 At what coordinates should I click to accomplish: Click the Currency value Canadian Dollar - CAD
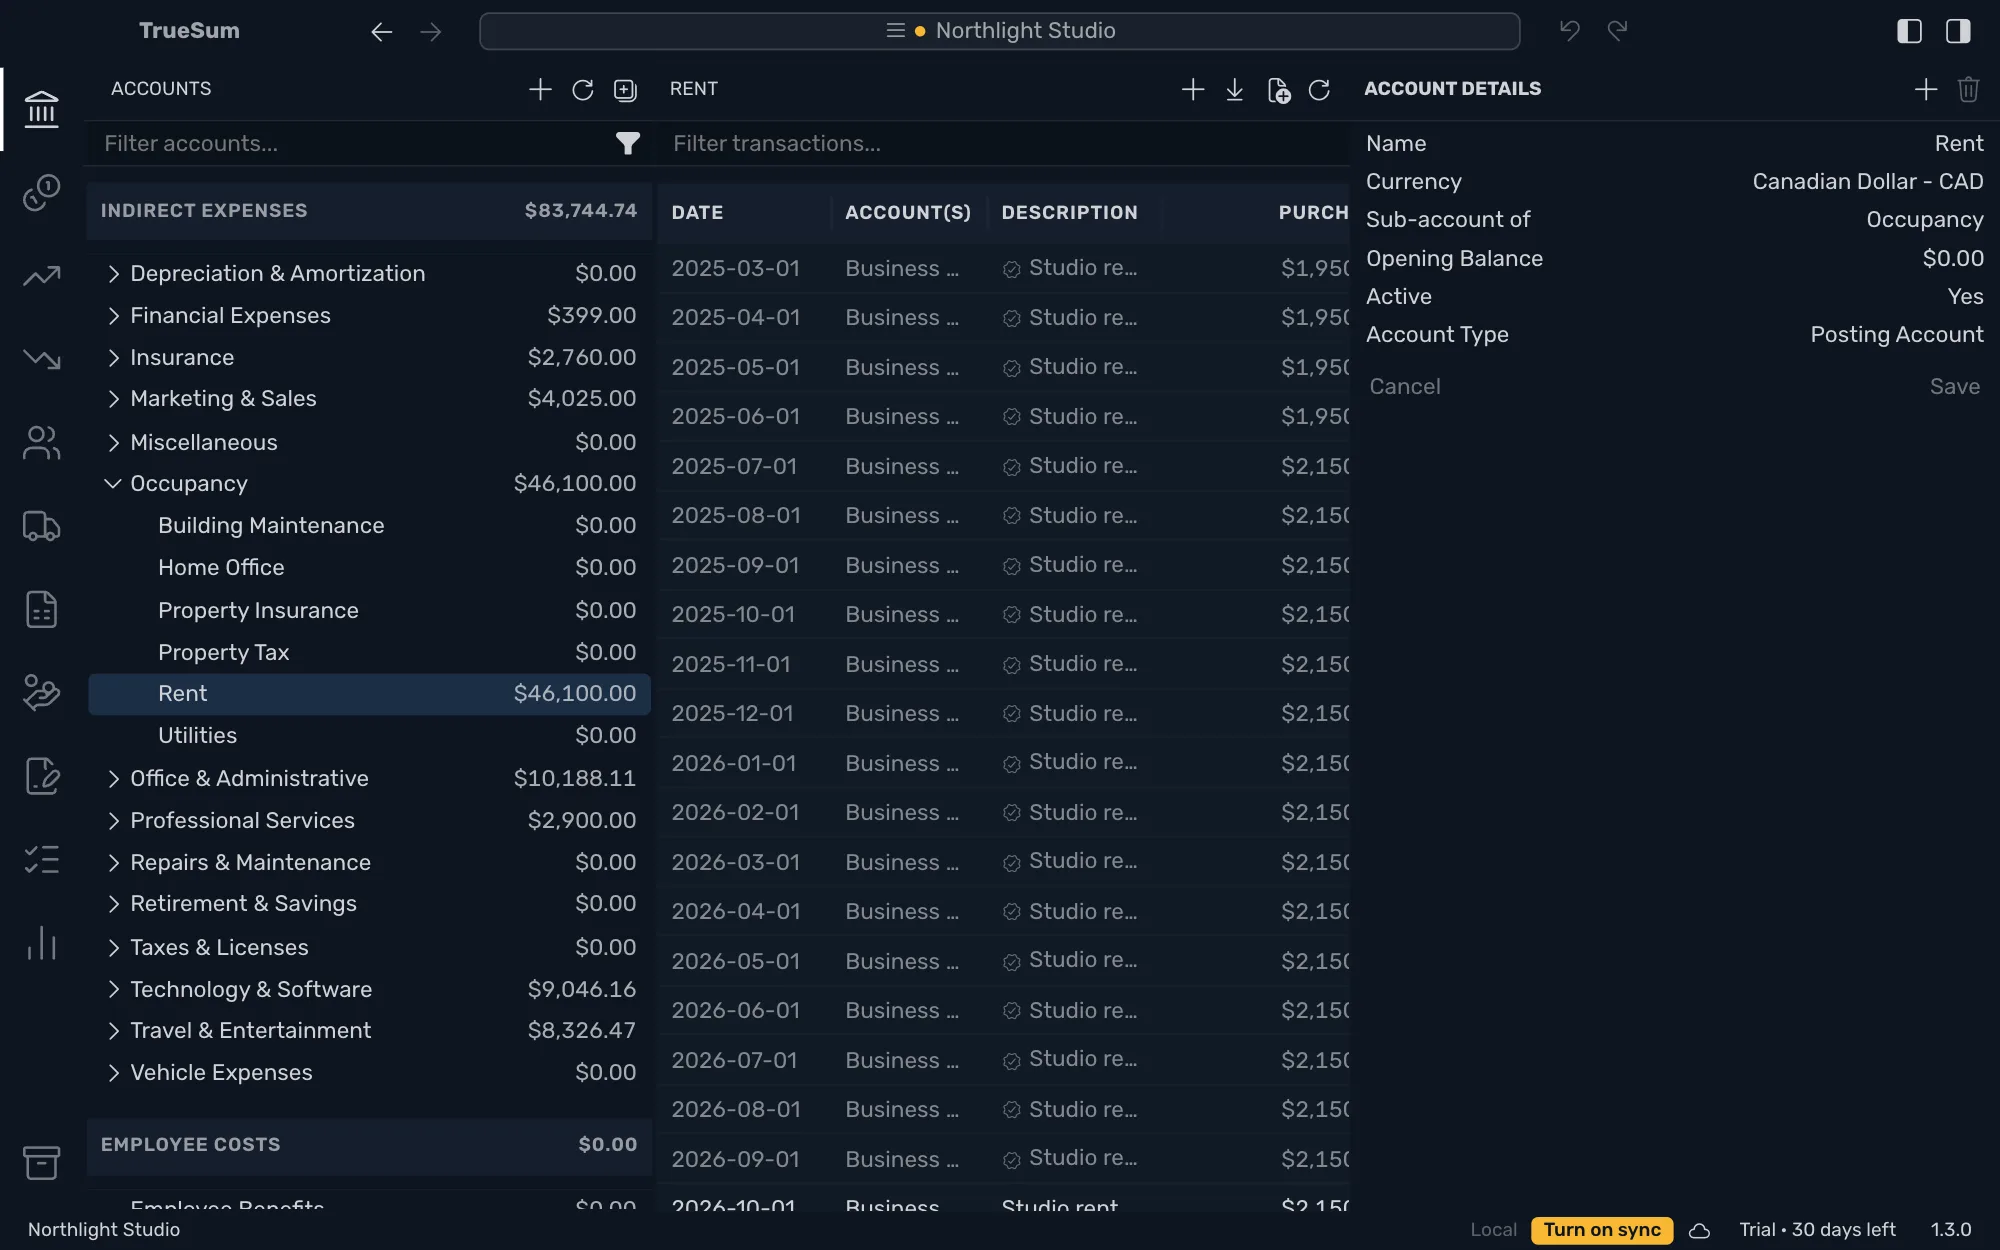click(x=1867, y=181)
